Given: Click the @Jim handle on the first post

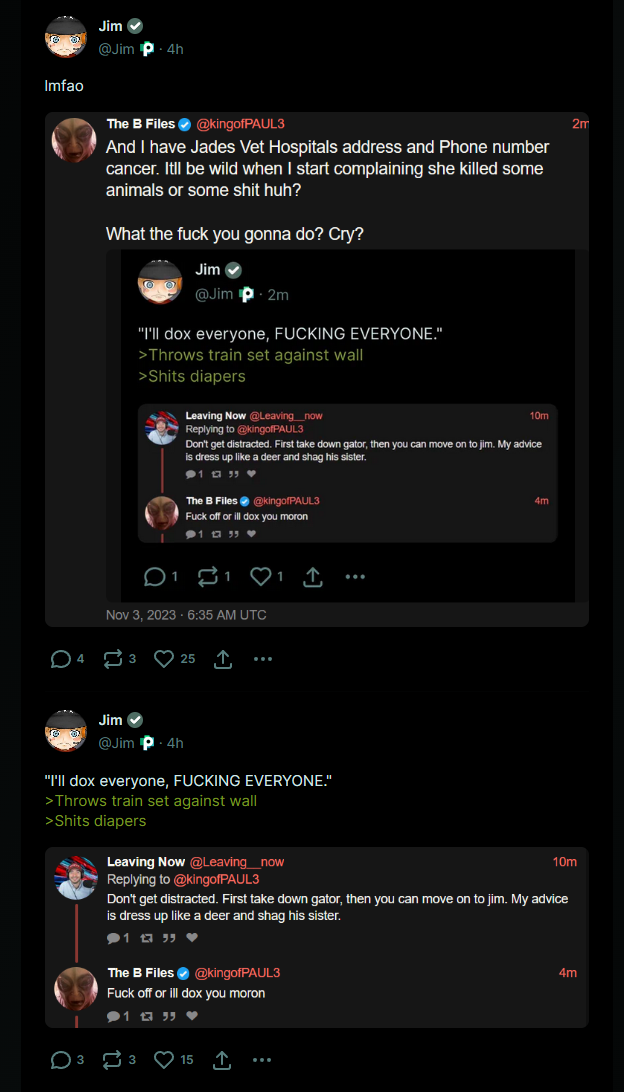Looking at the screenshot, I should [x=116, y=49].
